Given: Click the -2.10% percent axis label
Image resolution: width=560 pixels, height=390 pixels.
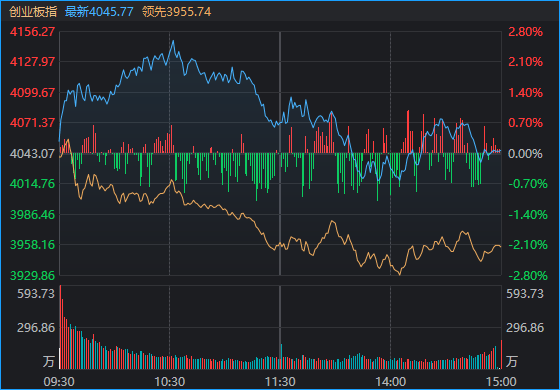Looking at the screenshot, I should [528, 245].
